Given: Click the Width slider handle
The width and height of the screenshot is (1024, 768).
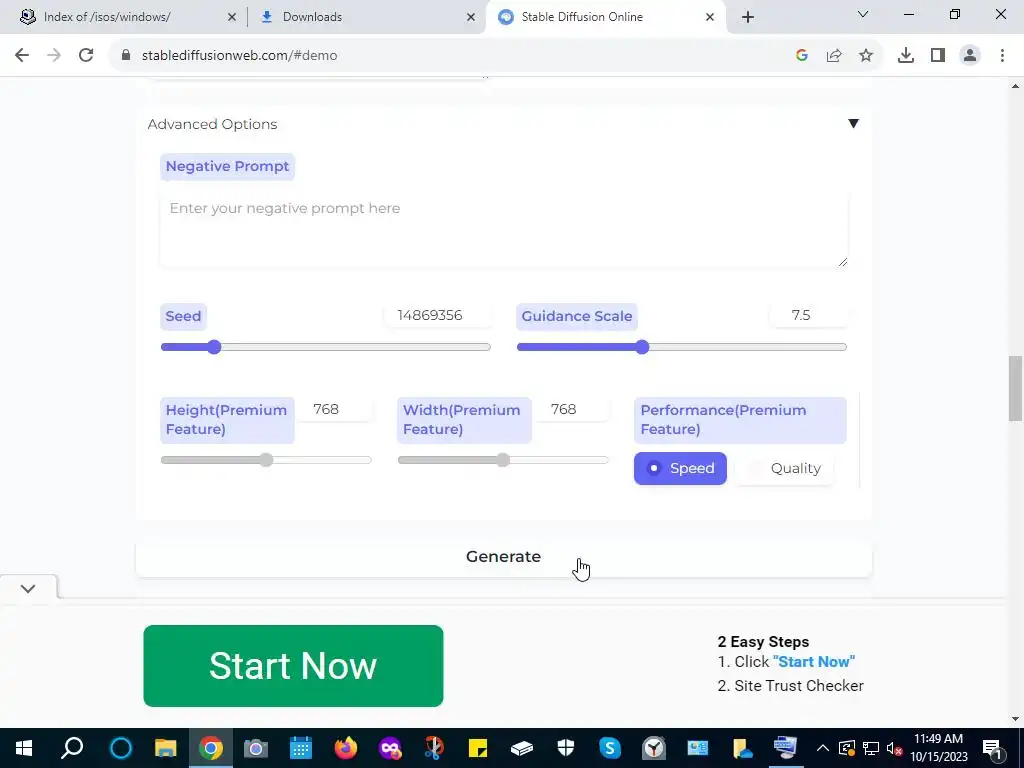Looking at the screenshot, I should coord(503,460).
